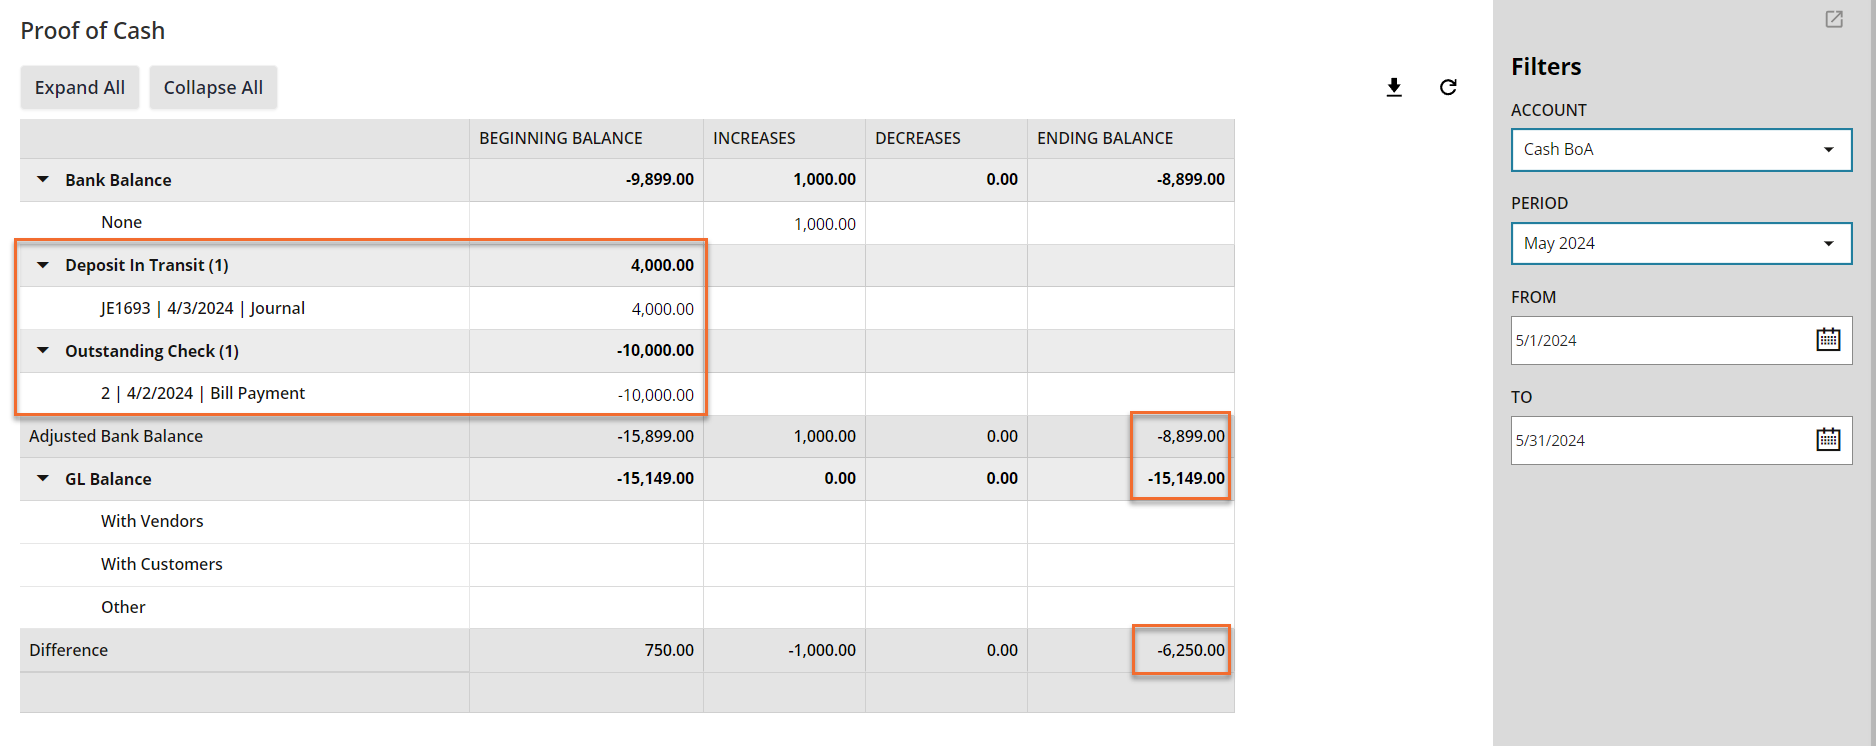The image size is (1876, 746).
Task: Open the TO date calendar picker
Action: click(x=1828, y=440)
